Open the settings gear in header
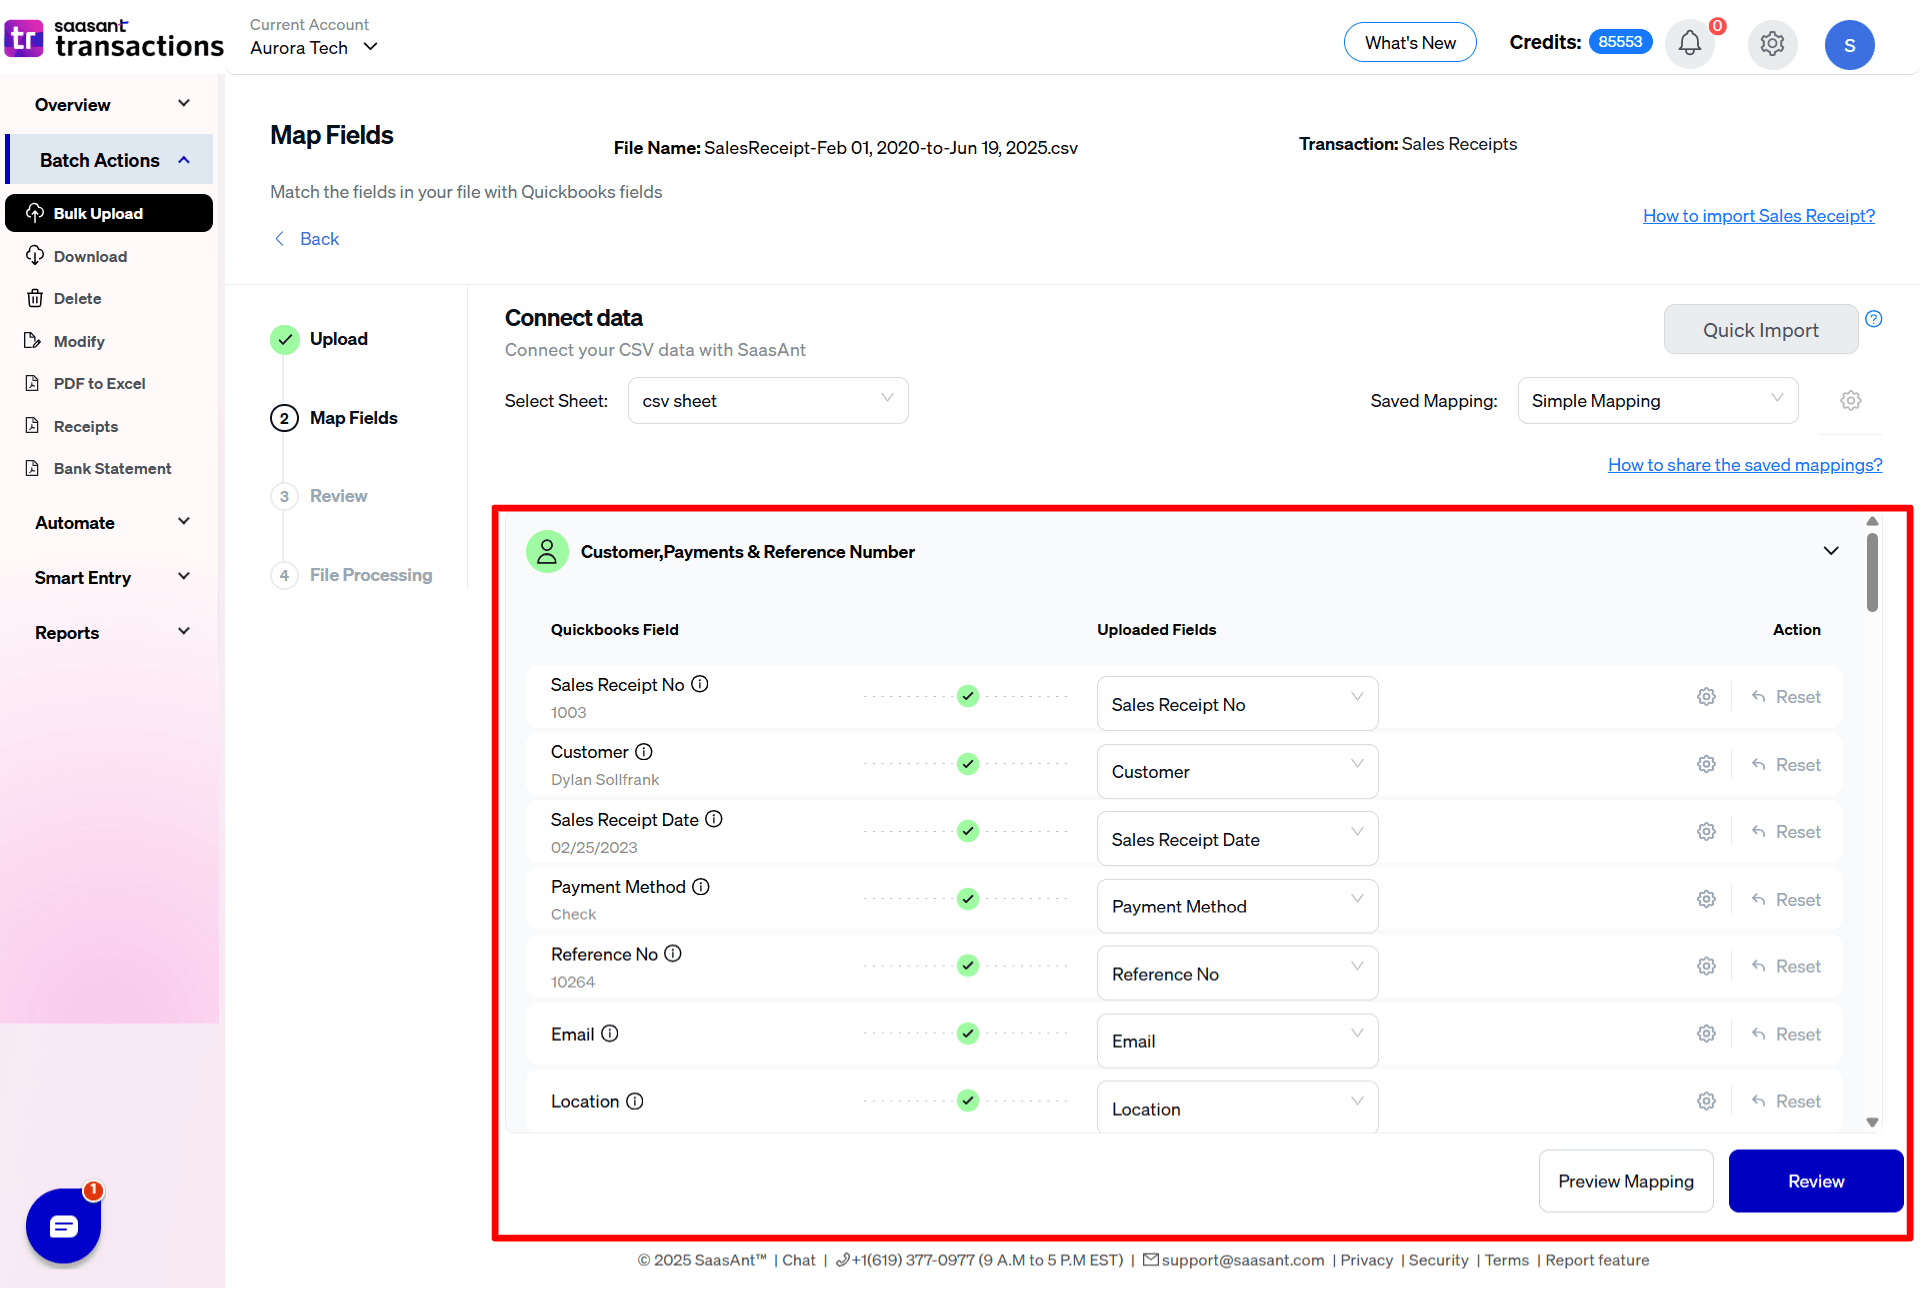Screen dimensions: 1920x1290 [x=1772, y=44]
